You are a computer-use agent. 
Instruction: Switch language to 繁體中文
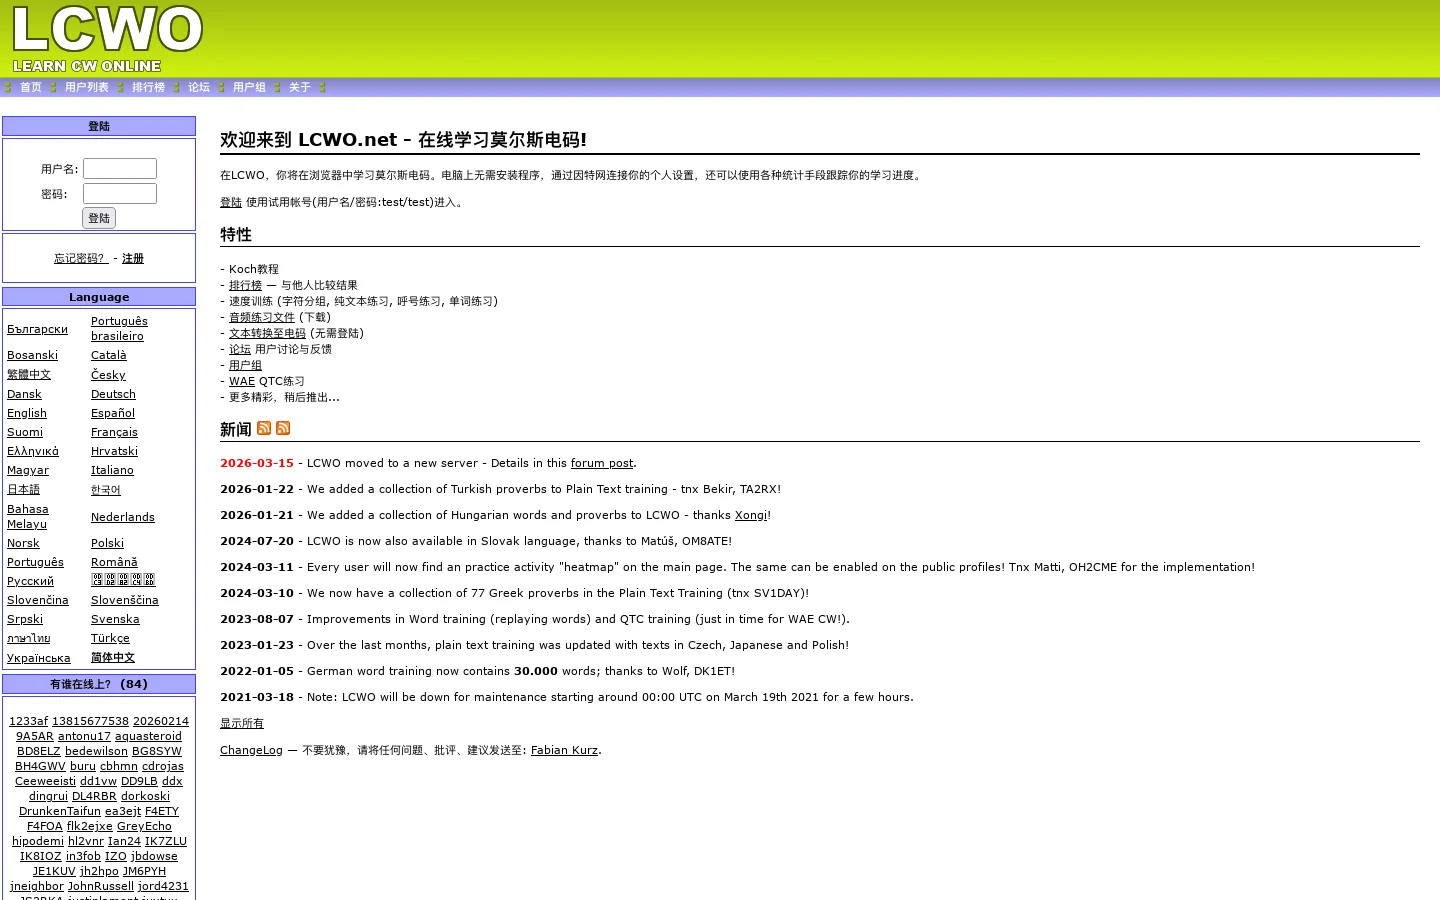(x=29, y=374)
